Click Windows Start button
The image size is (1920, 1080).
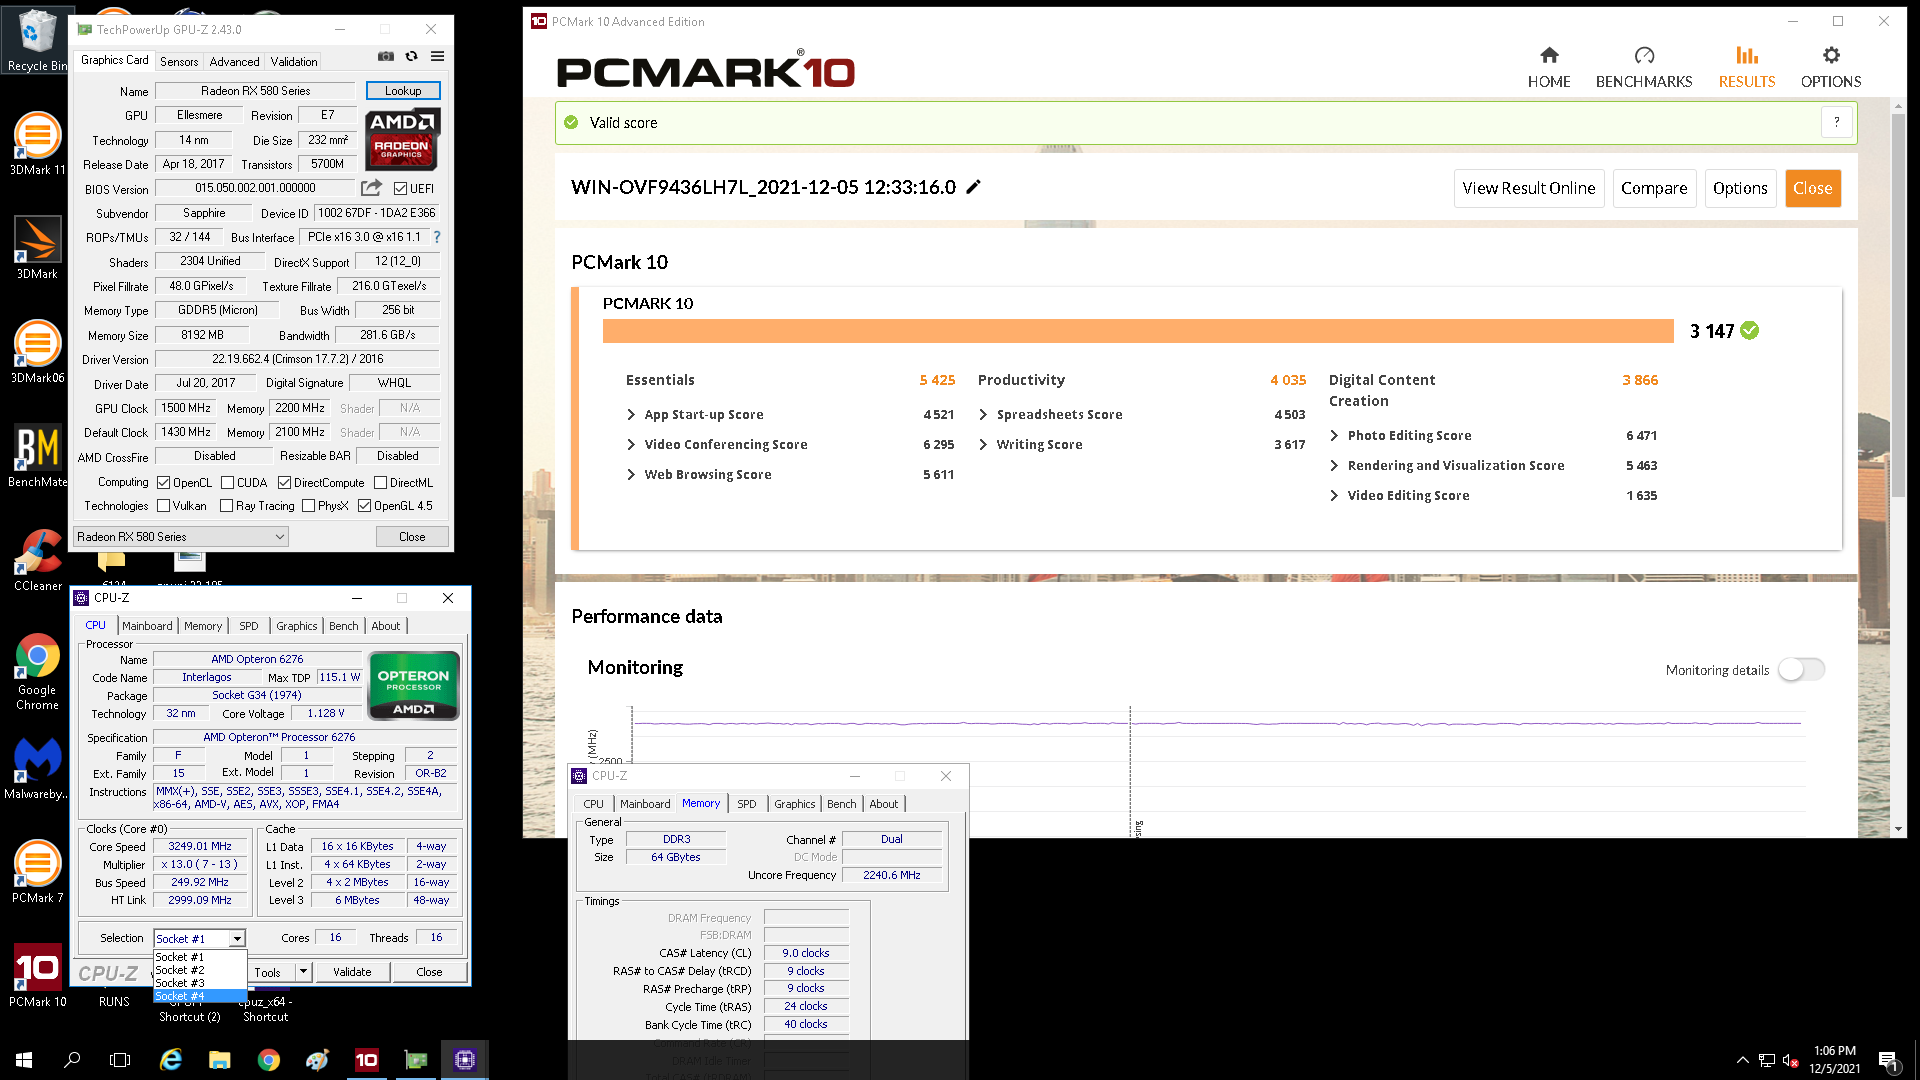24,1060
